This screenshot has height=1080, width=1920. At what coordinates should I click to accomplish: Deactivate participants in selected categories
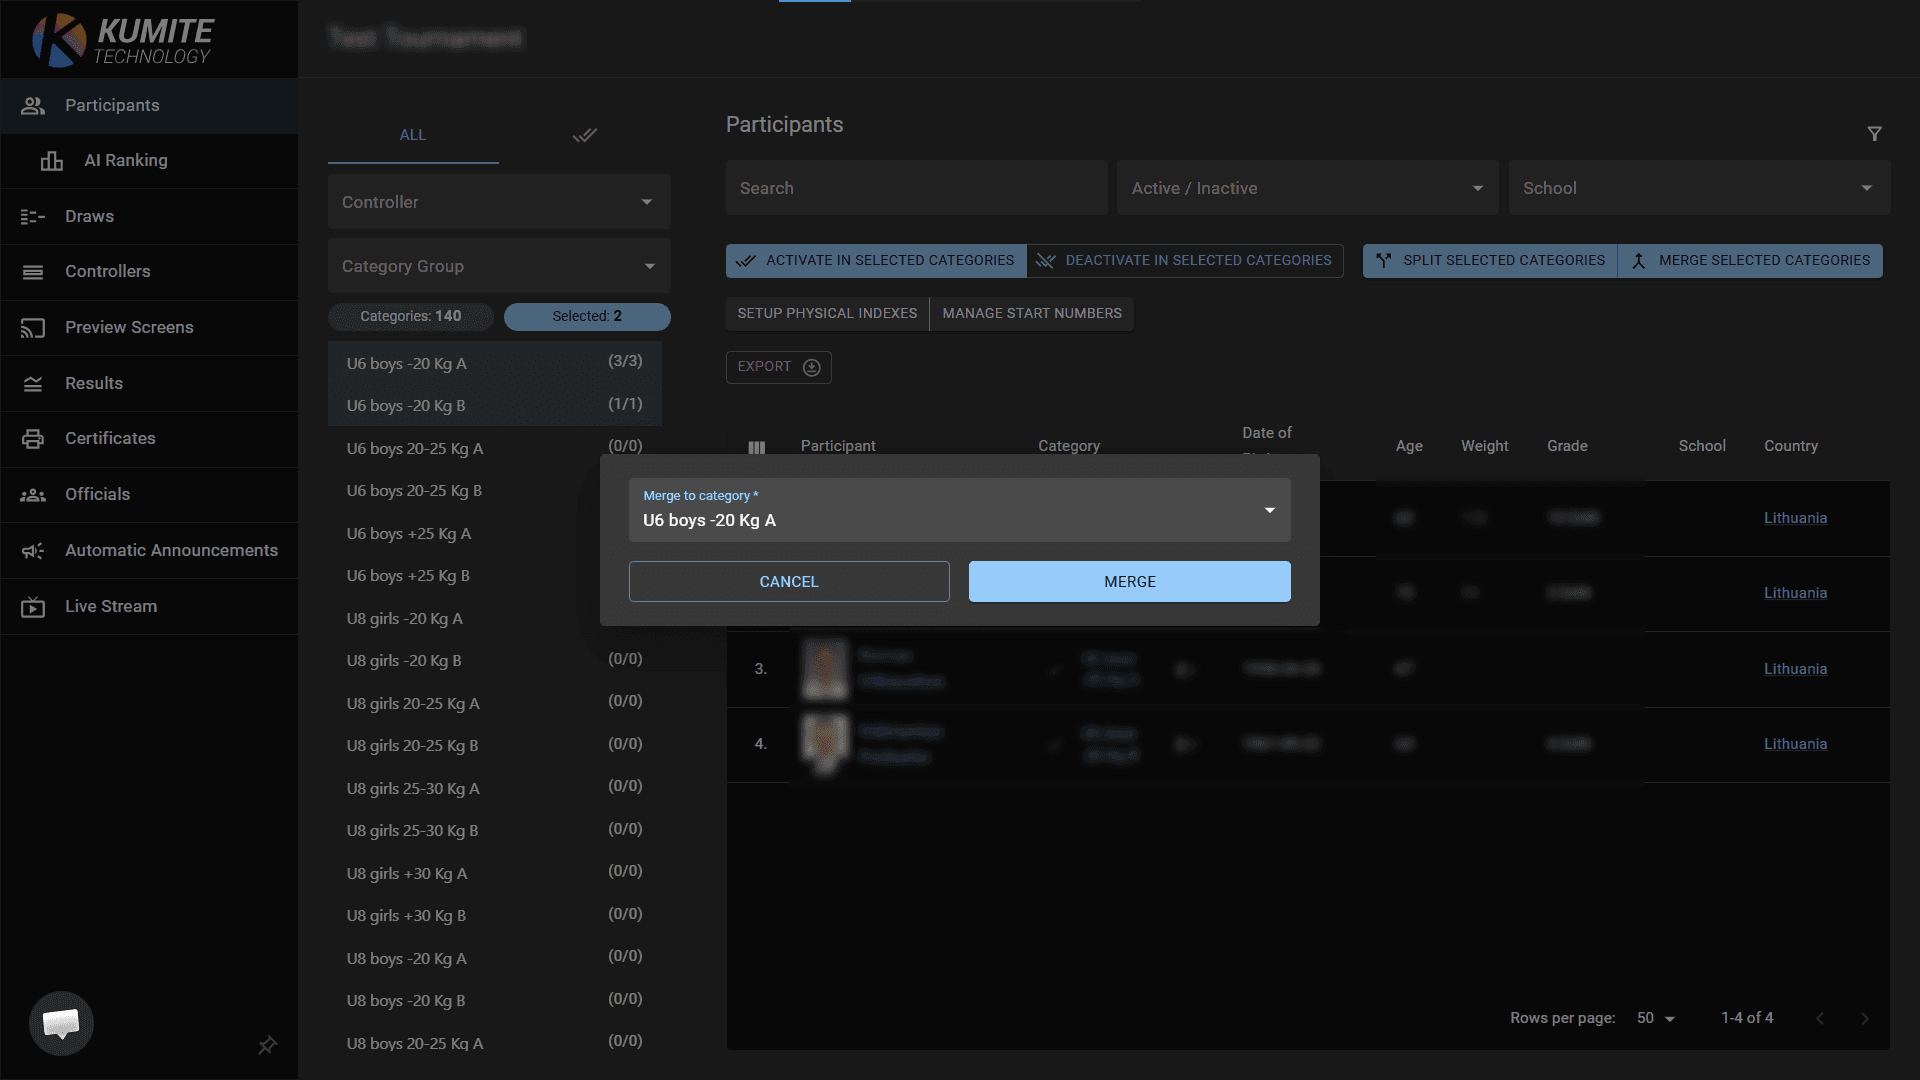[x=1185, y=260]
